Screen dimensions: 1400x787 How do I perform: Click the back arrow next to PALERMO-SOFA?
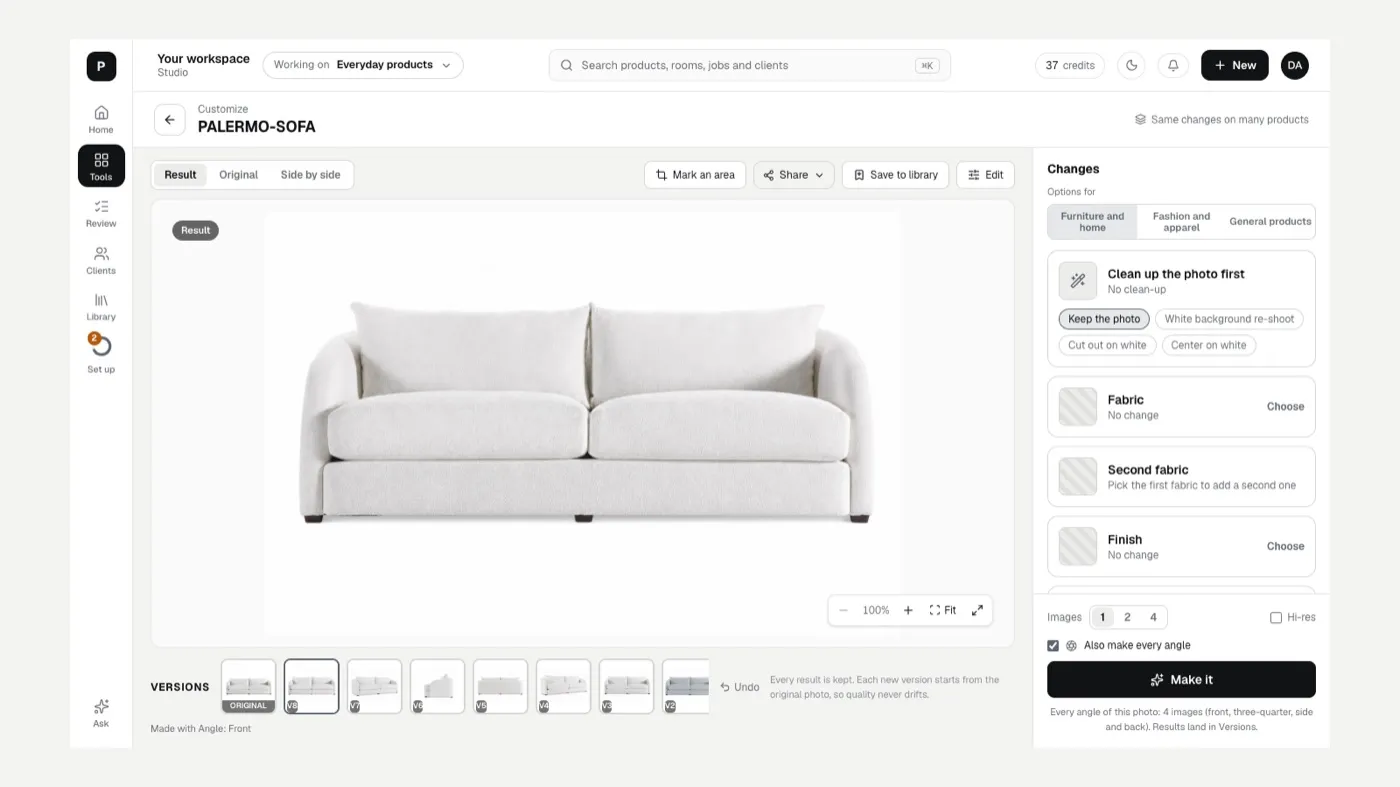[170, 119]
